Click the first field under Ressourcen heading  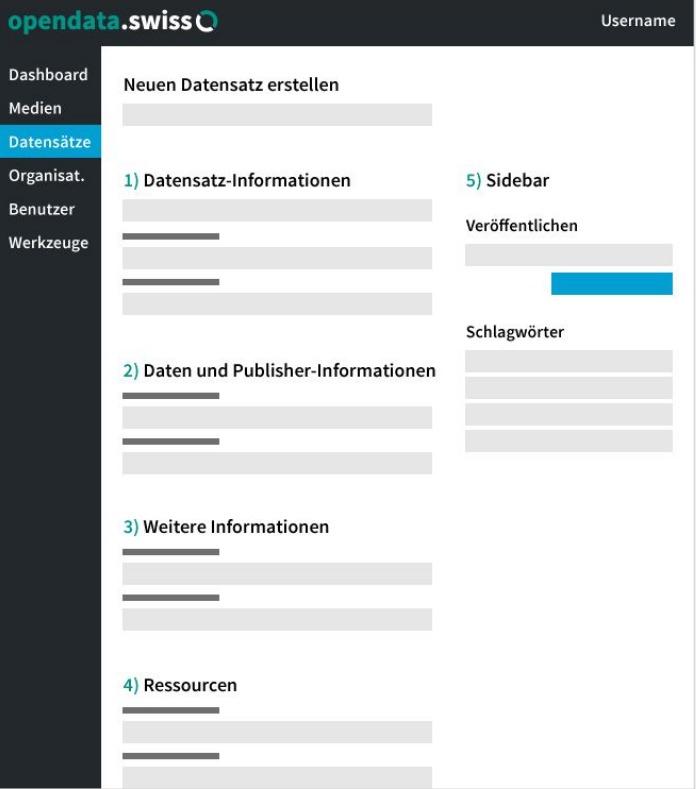[277, 732]
